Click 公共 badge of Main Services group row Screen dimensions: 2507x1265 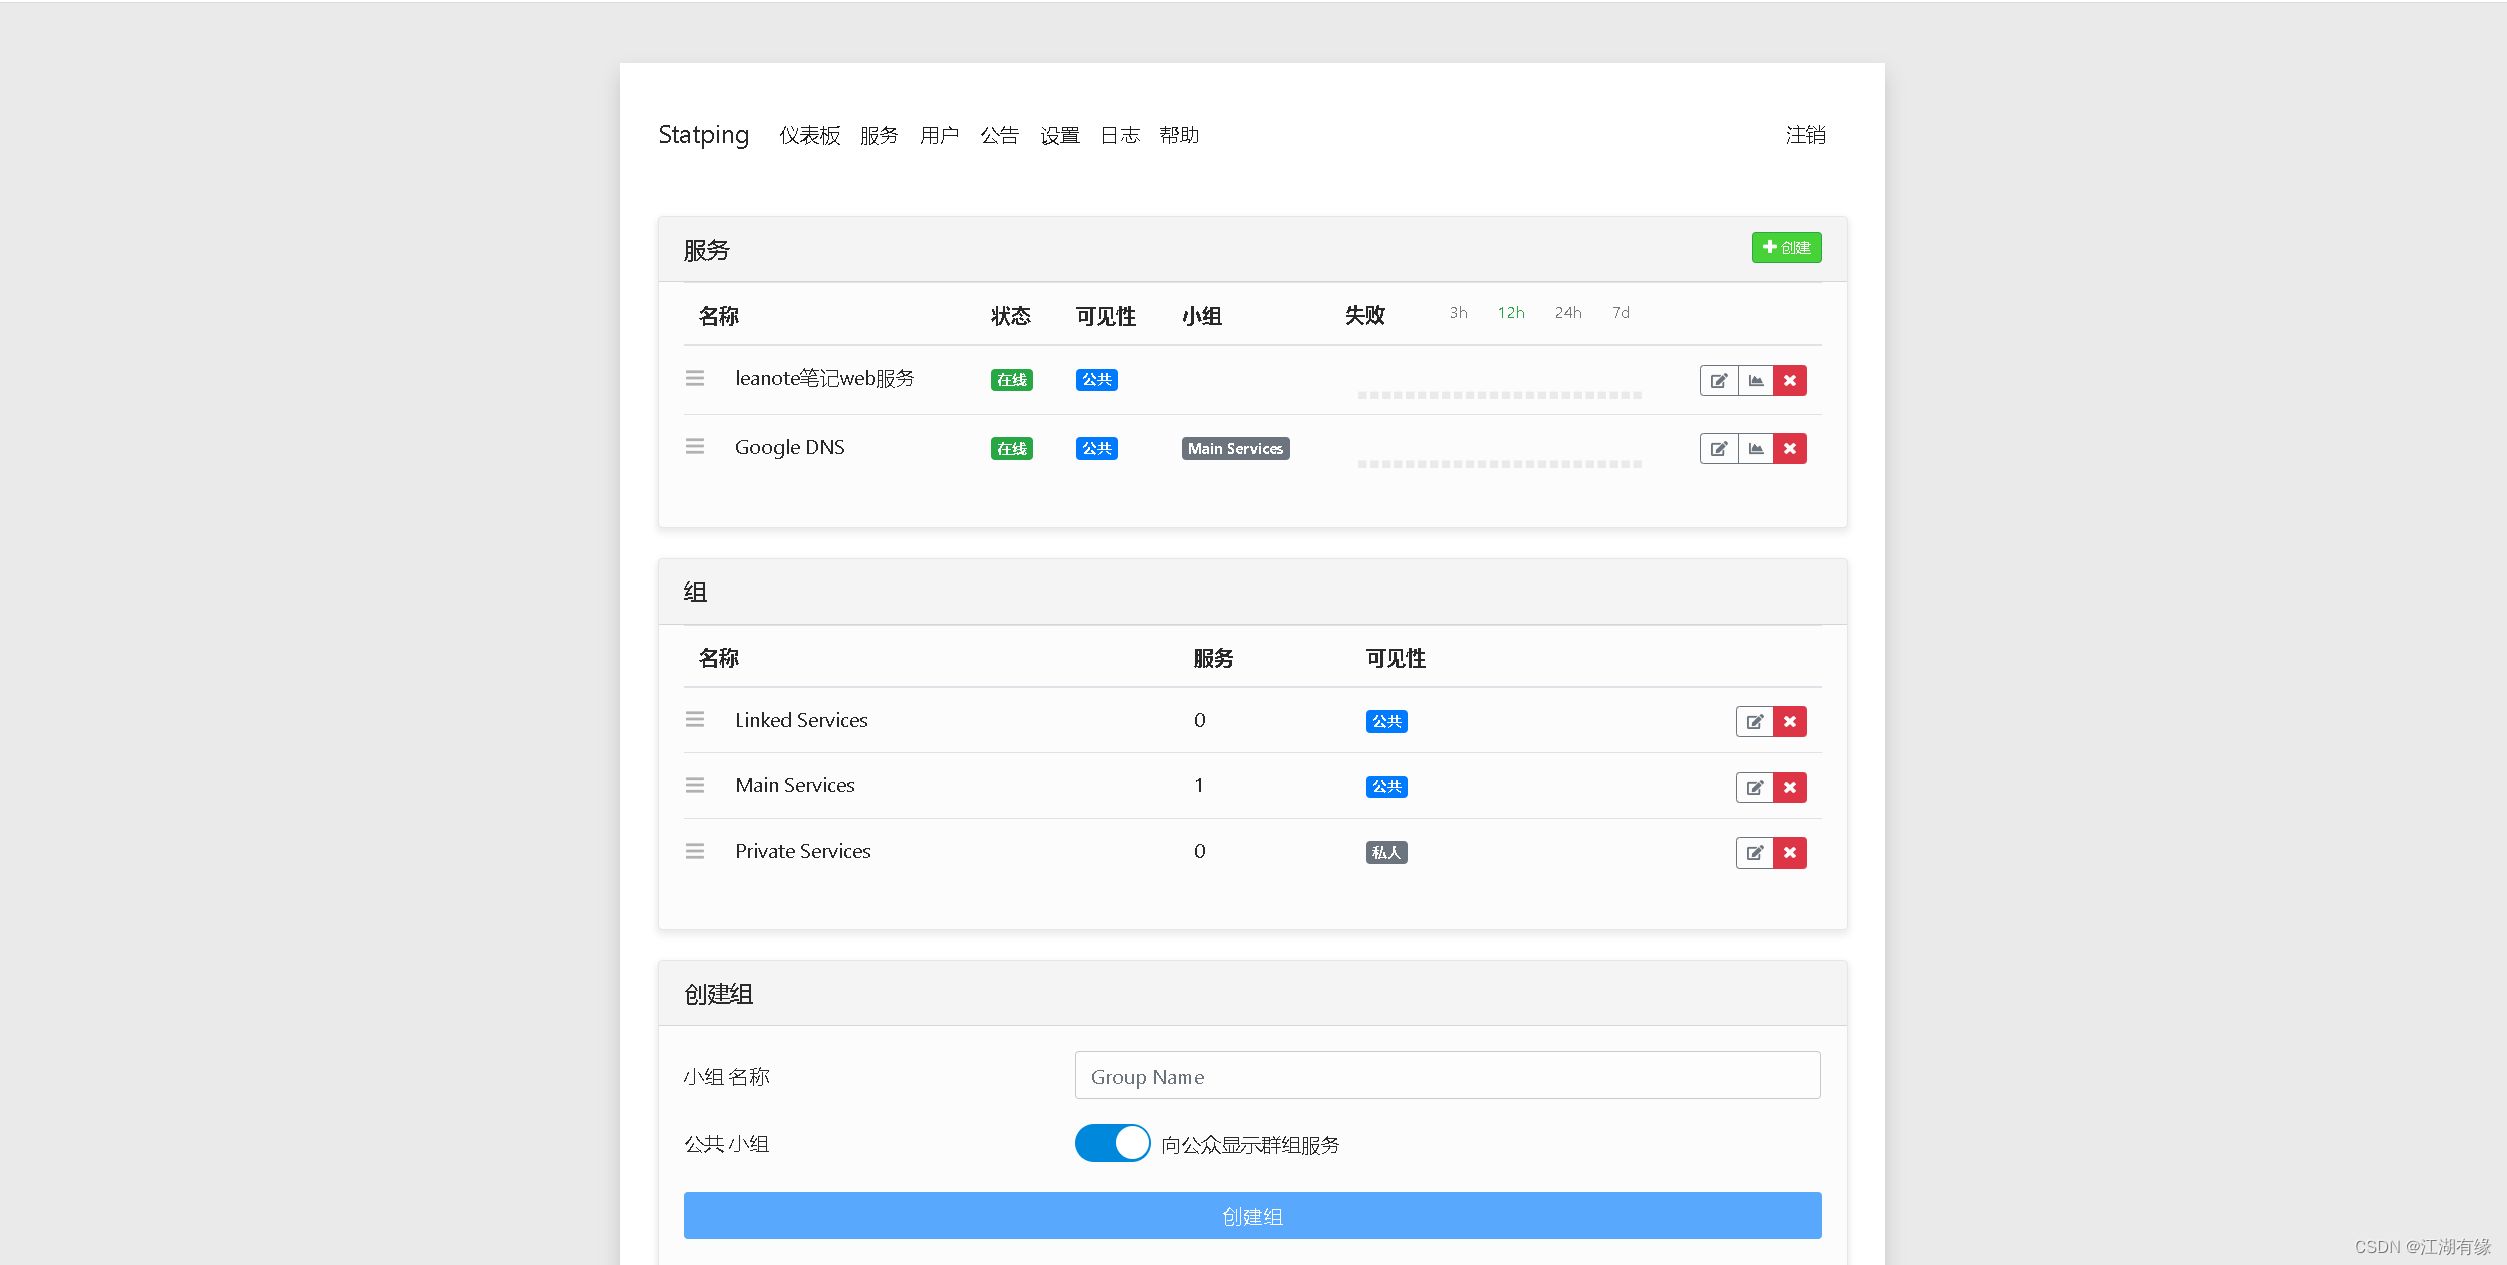pos(1386,787)
